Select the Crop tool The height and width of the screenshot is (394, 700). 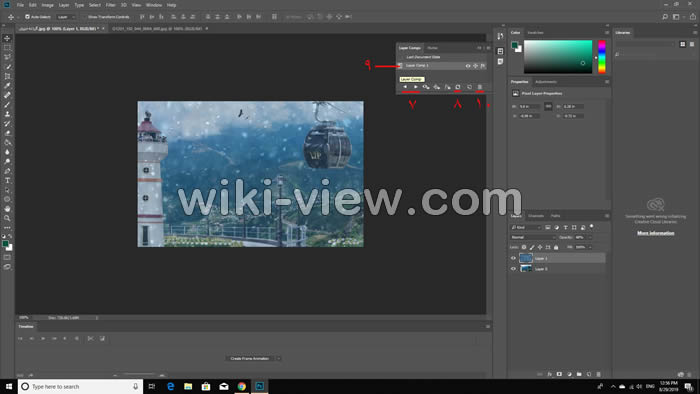coord(7,76)
